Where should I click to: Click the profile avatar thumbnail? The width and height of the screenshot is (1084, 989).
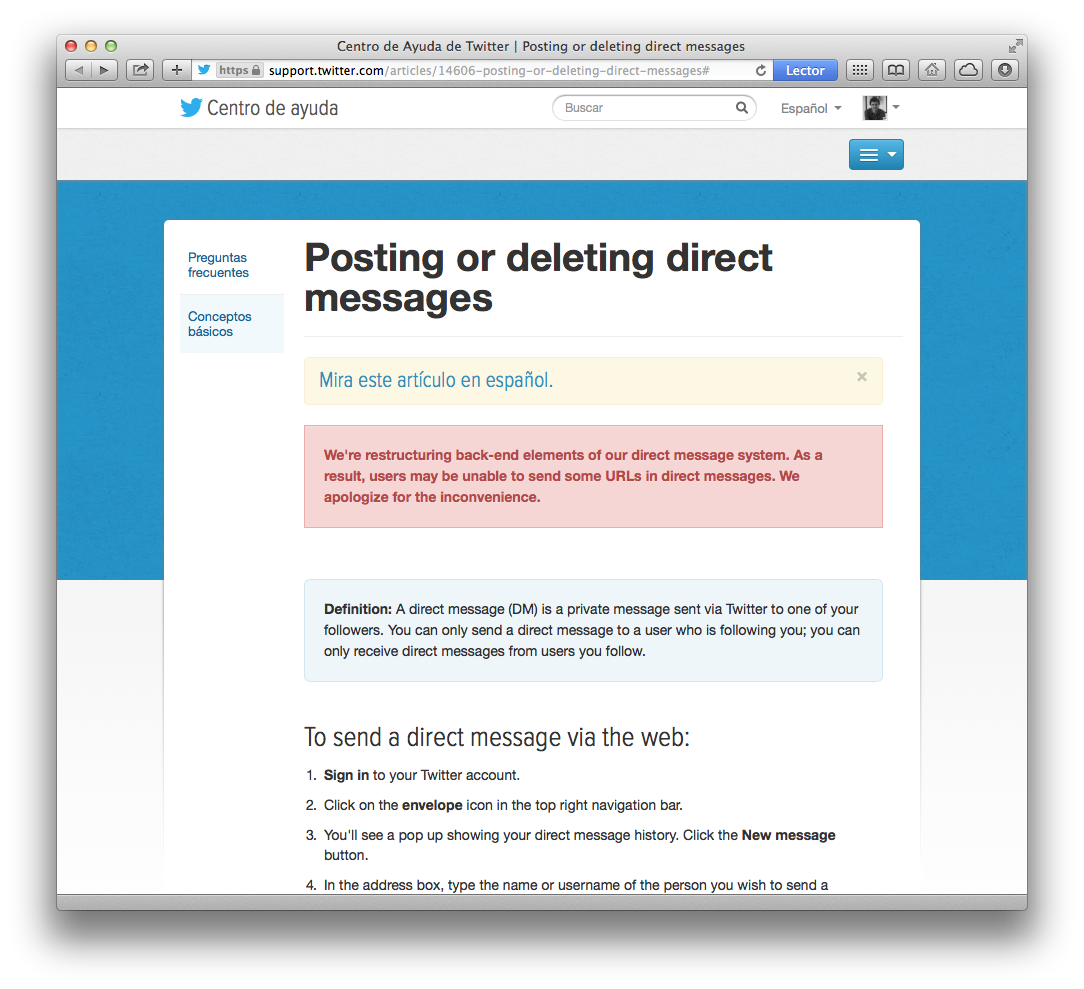pos(875,108)
